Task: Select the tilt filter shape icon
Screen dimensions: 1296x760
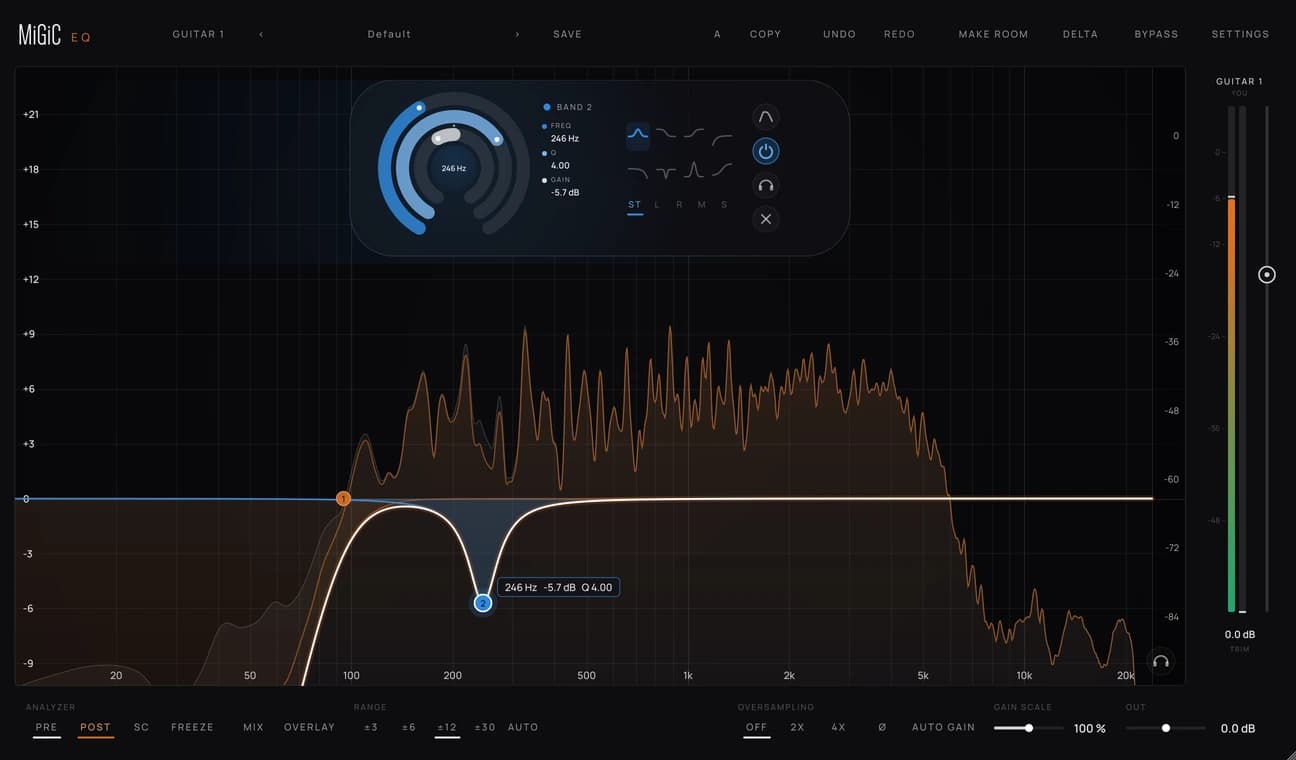Action: coord(722,172)
